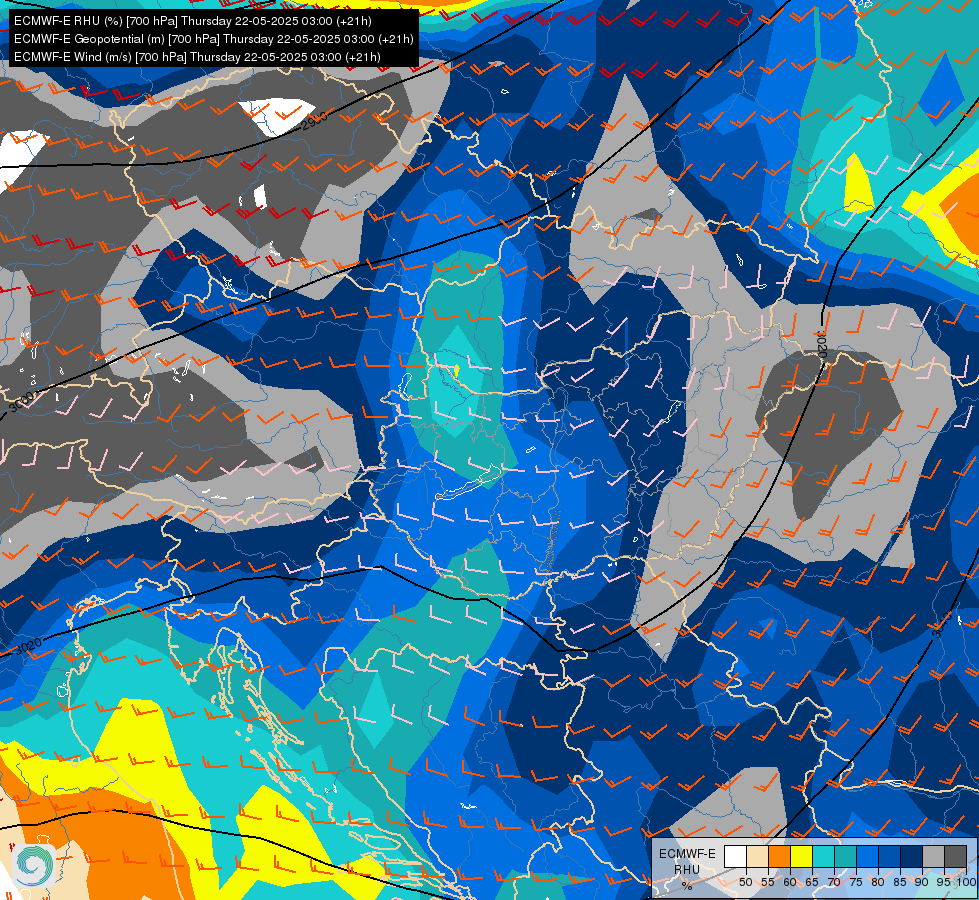Click the '75' legend tick label
Viewport: 979px width, 900px height.
pyautogui.click(x=856, y=882)
